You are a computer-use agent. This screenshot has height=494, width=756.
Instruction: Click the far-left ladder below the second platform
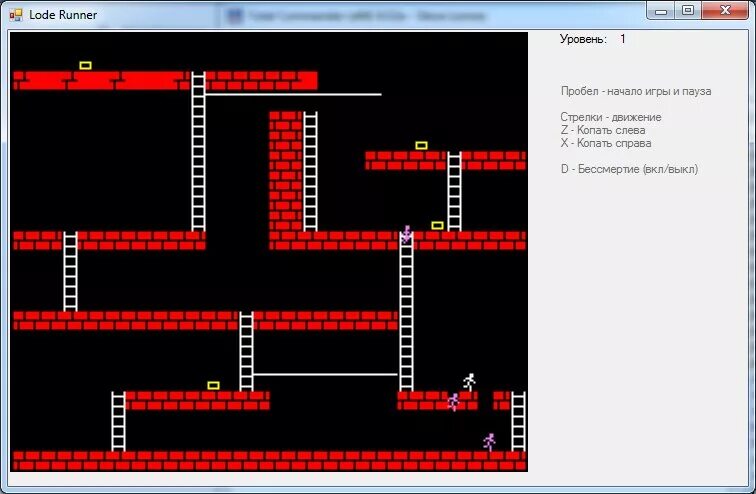70,271
